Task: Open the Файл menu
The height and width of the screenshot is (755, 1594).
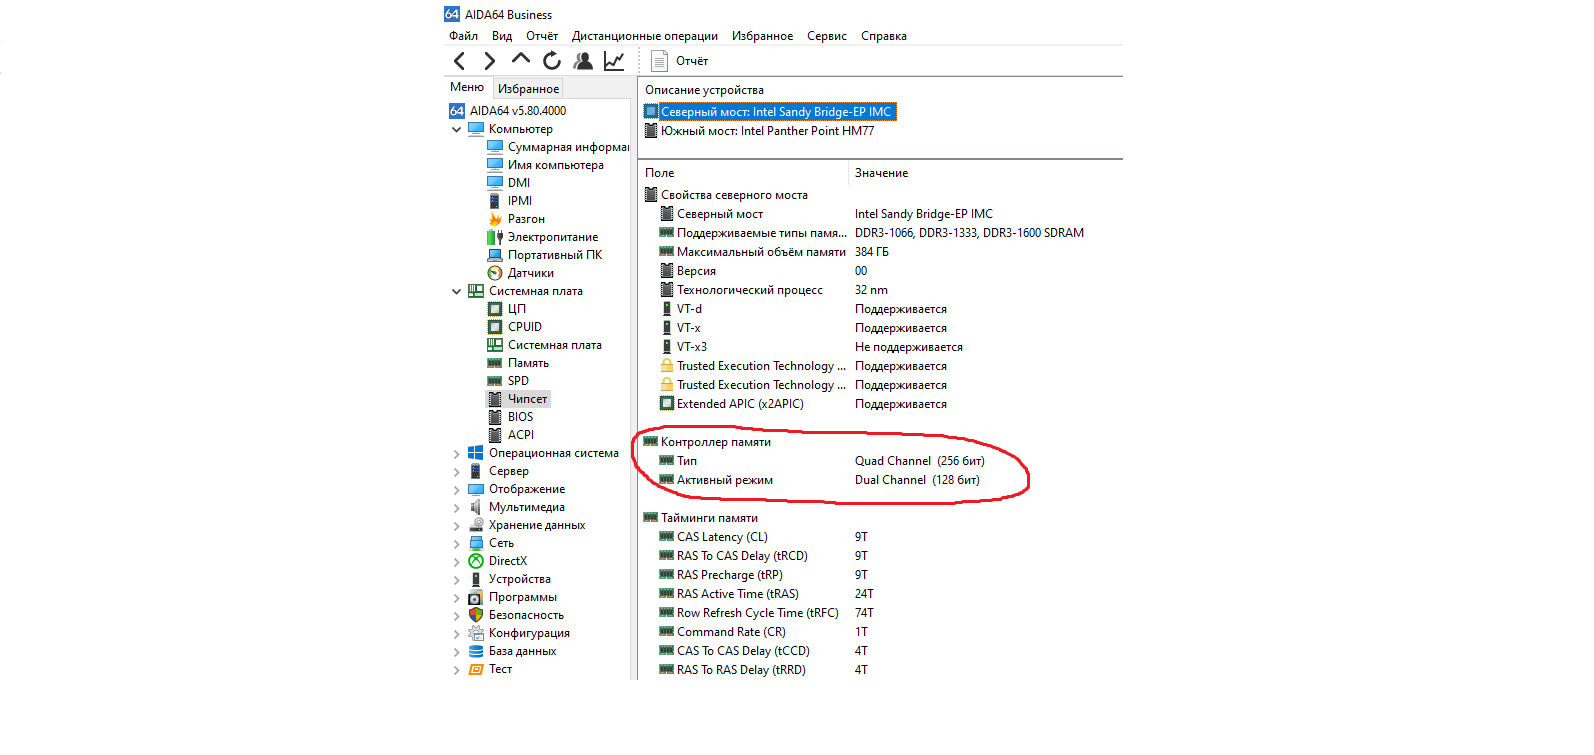Action: (463, 36)
